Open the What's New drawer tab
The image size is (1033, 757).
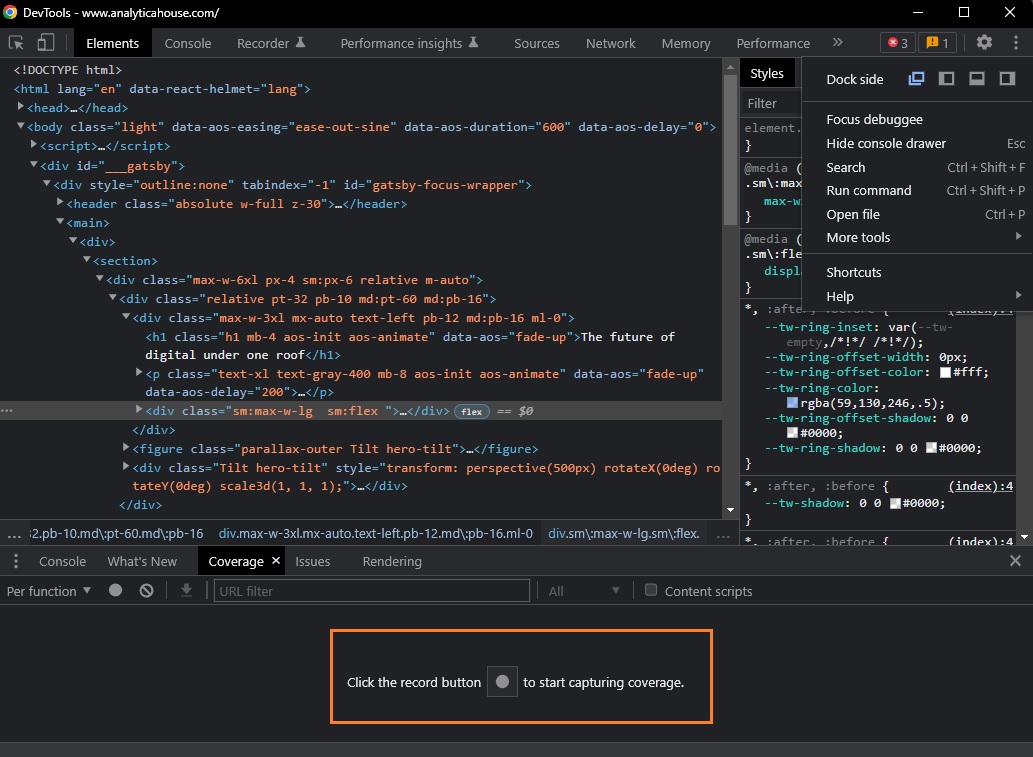click(x=142, y=561)
